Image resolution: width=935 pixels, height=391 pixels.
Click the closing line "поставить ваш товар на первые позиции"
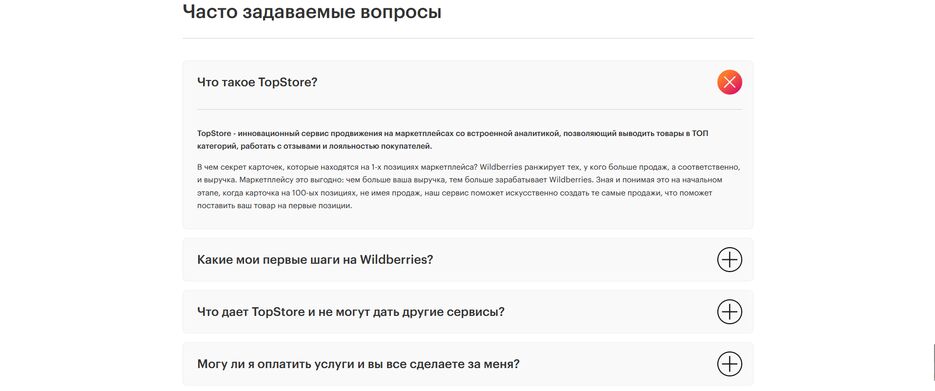click(x=275, y=206)
